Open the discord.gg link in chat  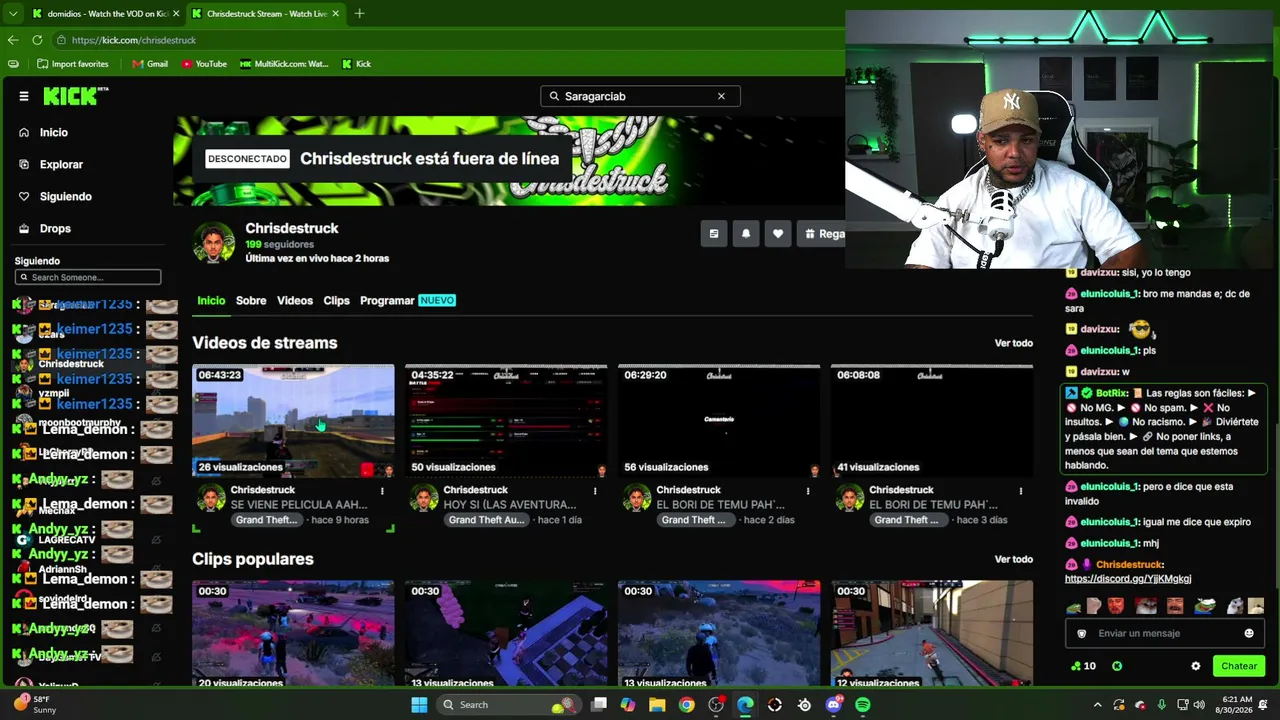pos(1128,579)
